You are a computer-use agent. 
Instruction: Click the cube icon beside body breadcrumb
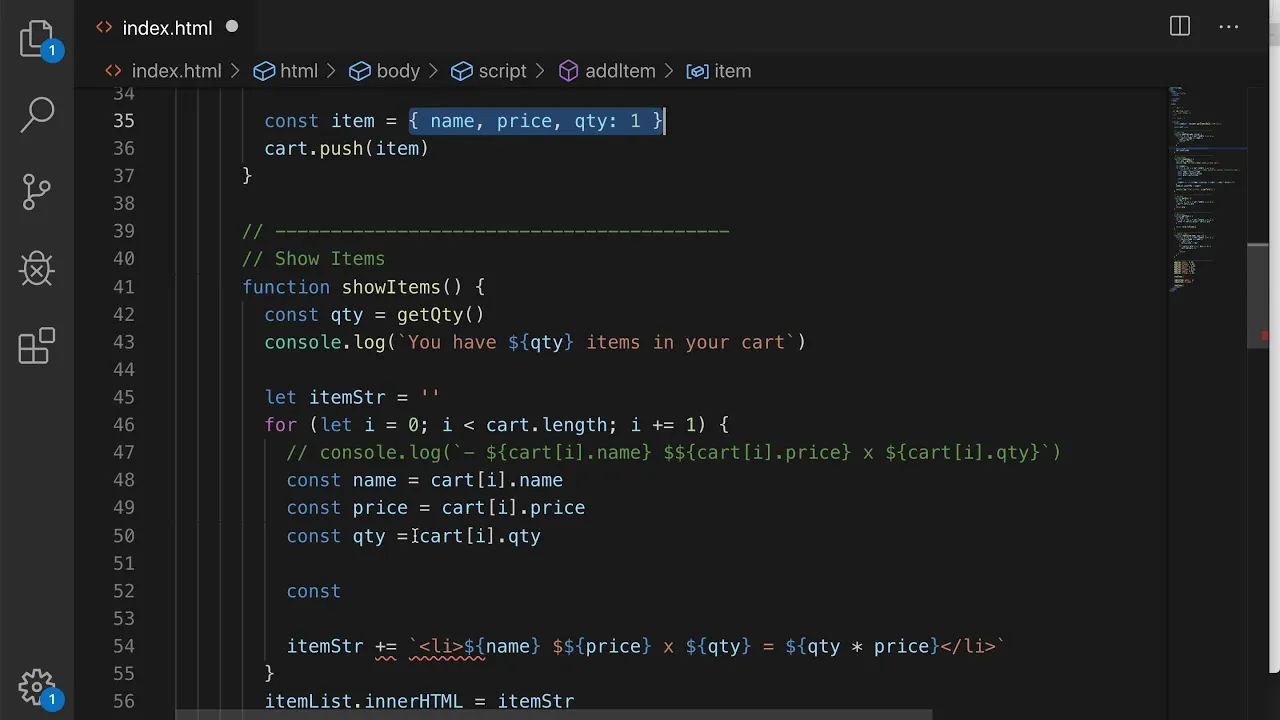[x=360, y=71]
